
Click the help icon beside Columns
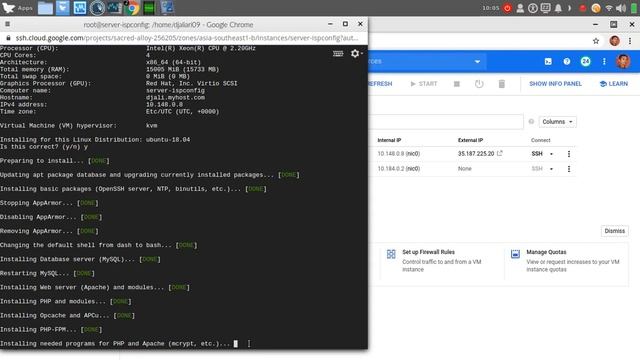tap(531, 122)
